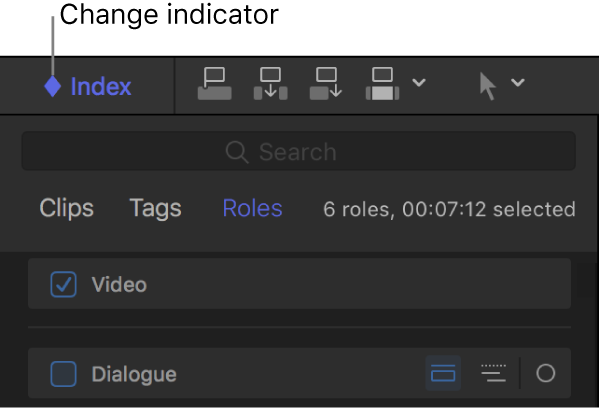This screenshot has width=599, height=410.
Task: Select the Video role row
Action: coord(300,284)
